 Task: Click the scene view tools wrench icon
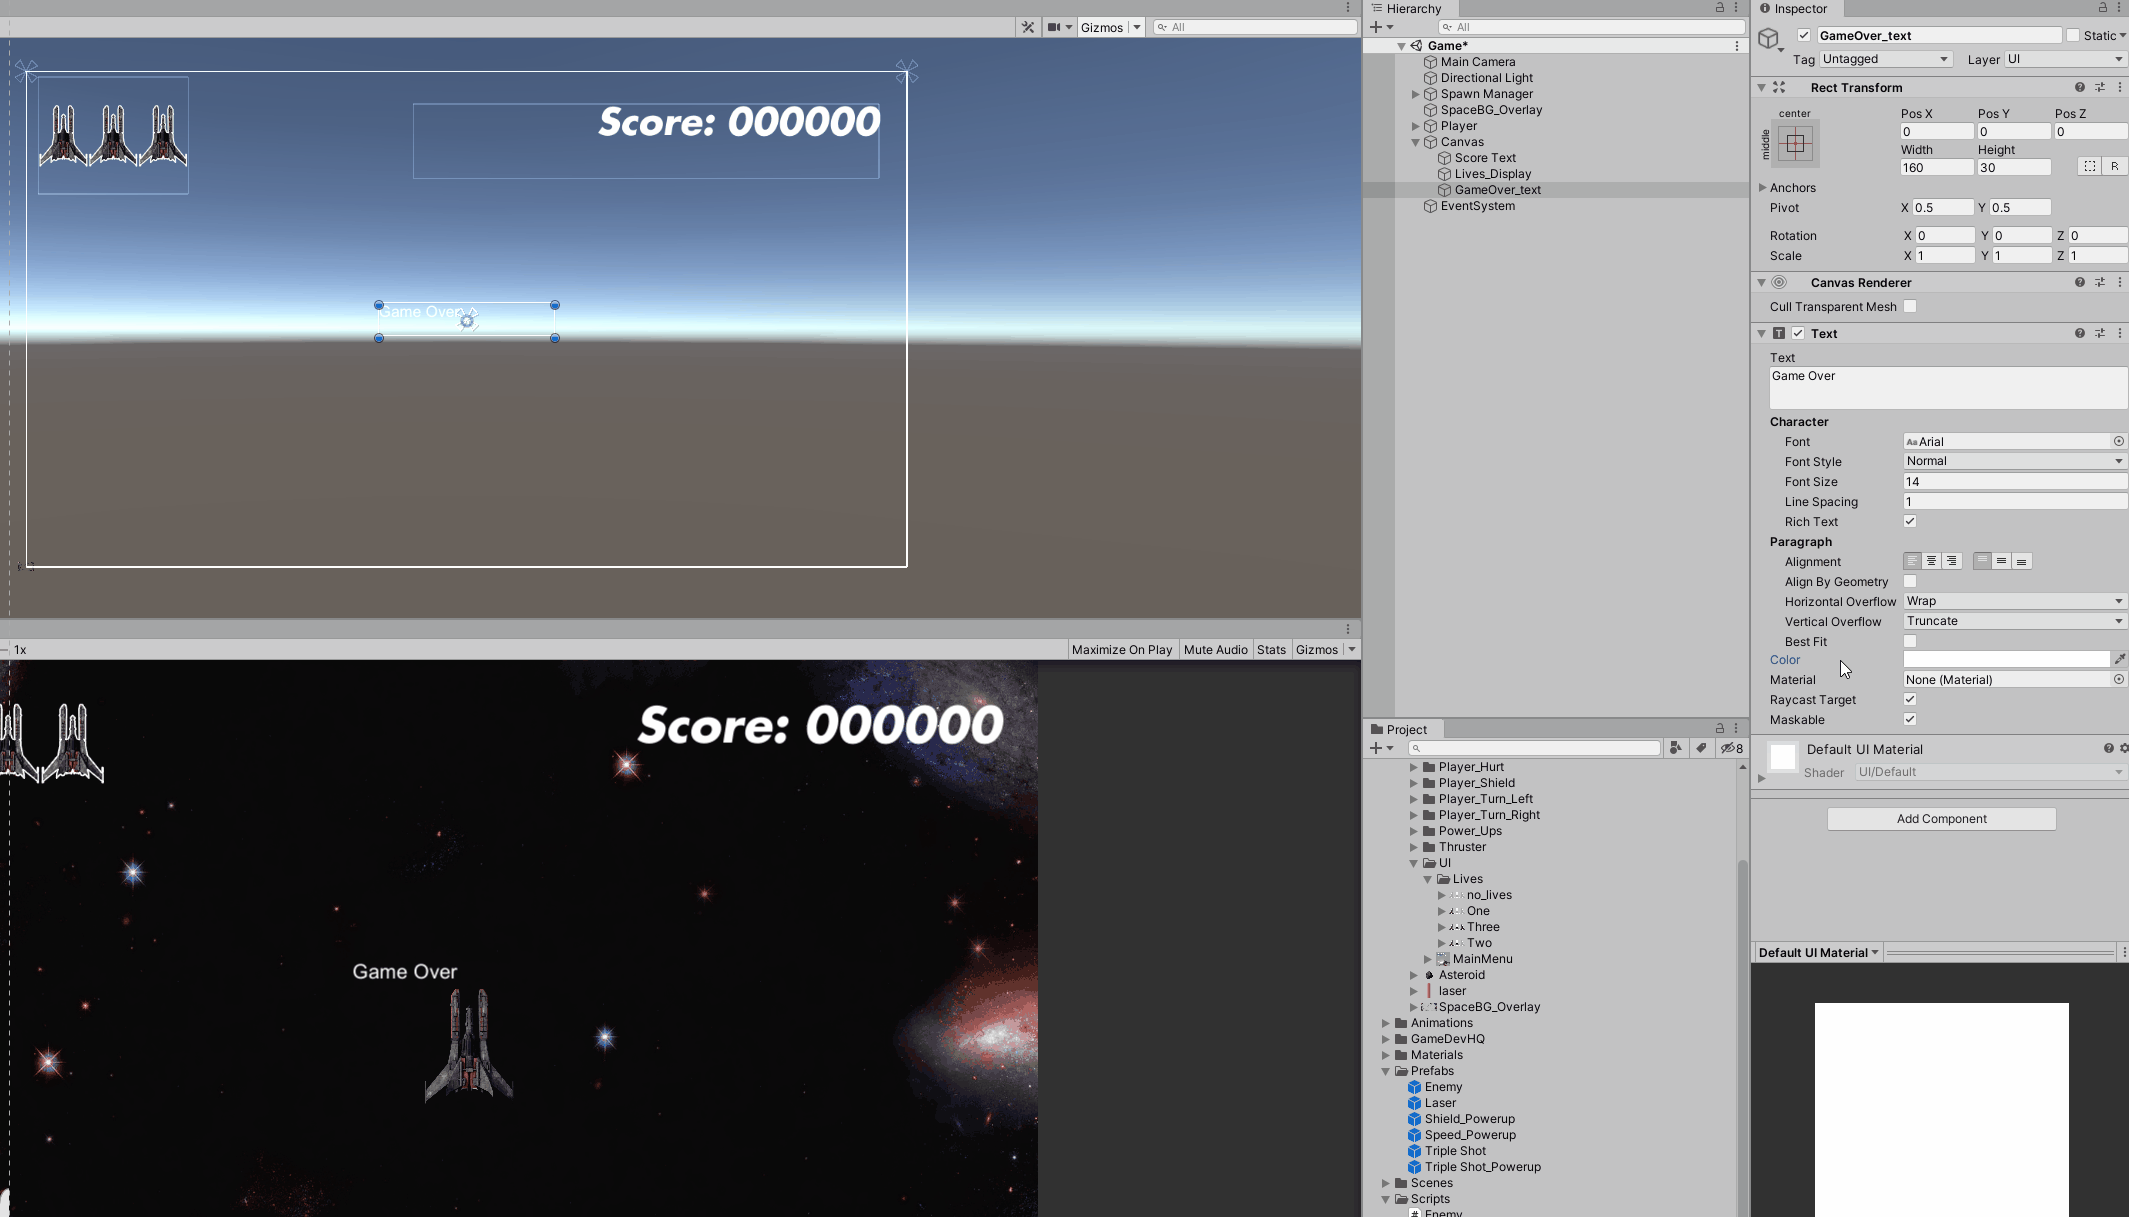[1027, 27]
